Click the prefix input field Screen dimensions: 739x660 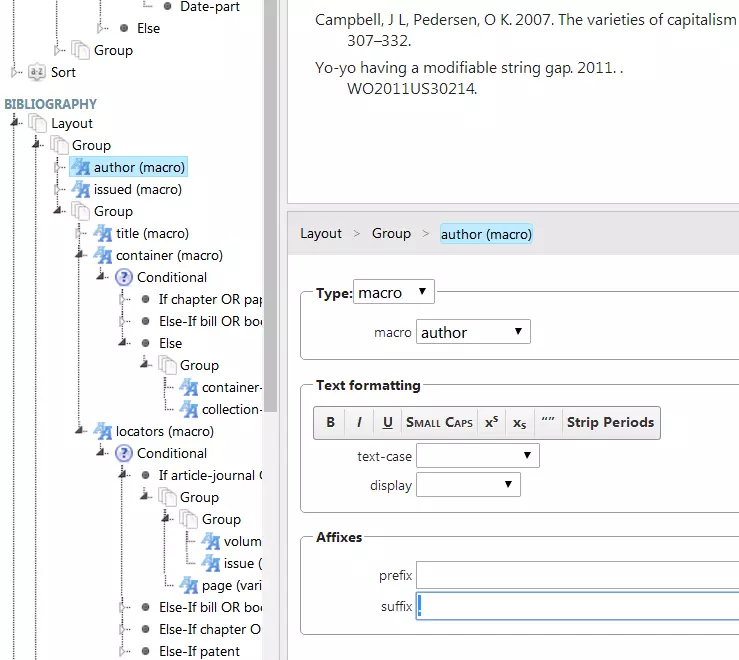click(577, 575)
